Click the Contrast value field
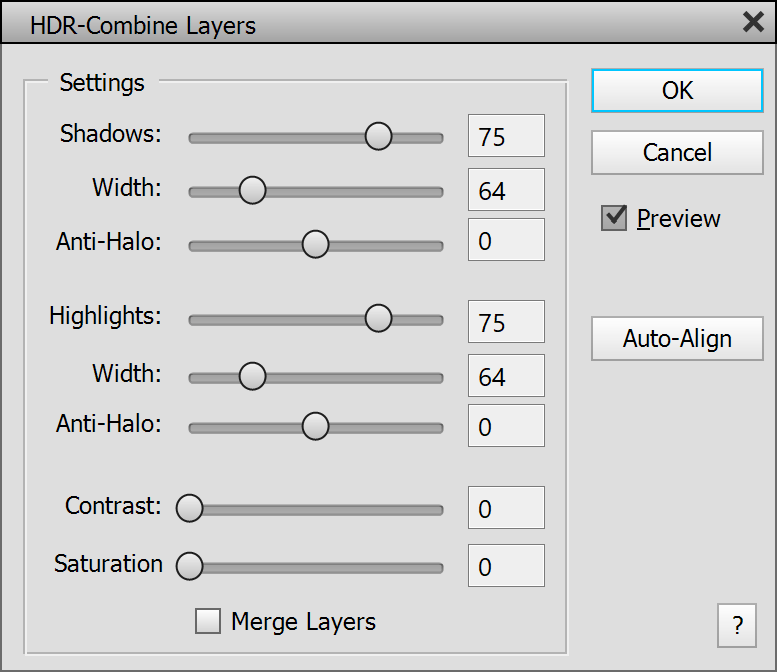The image size is (777, 672). pyautogui.click(x=506, y=508)
